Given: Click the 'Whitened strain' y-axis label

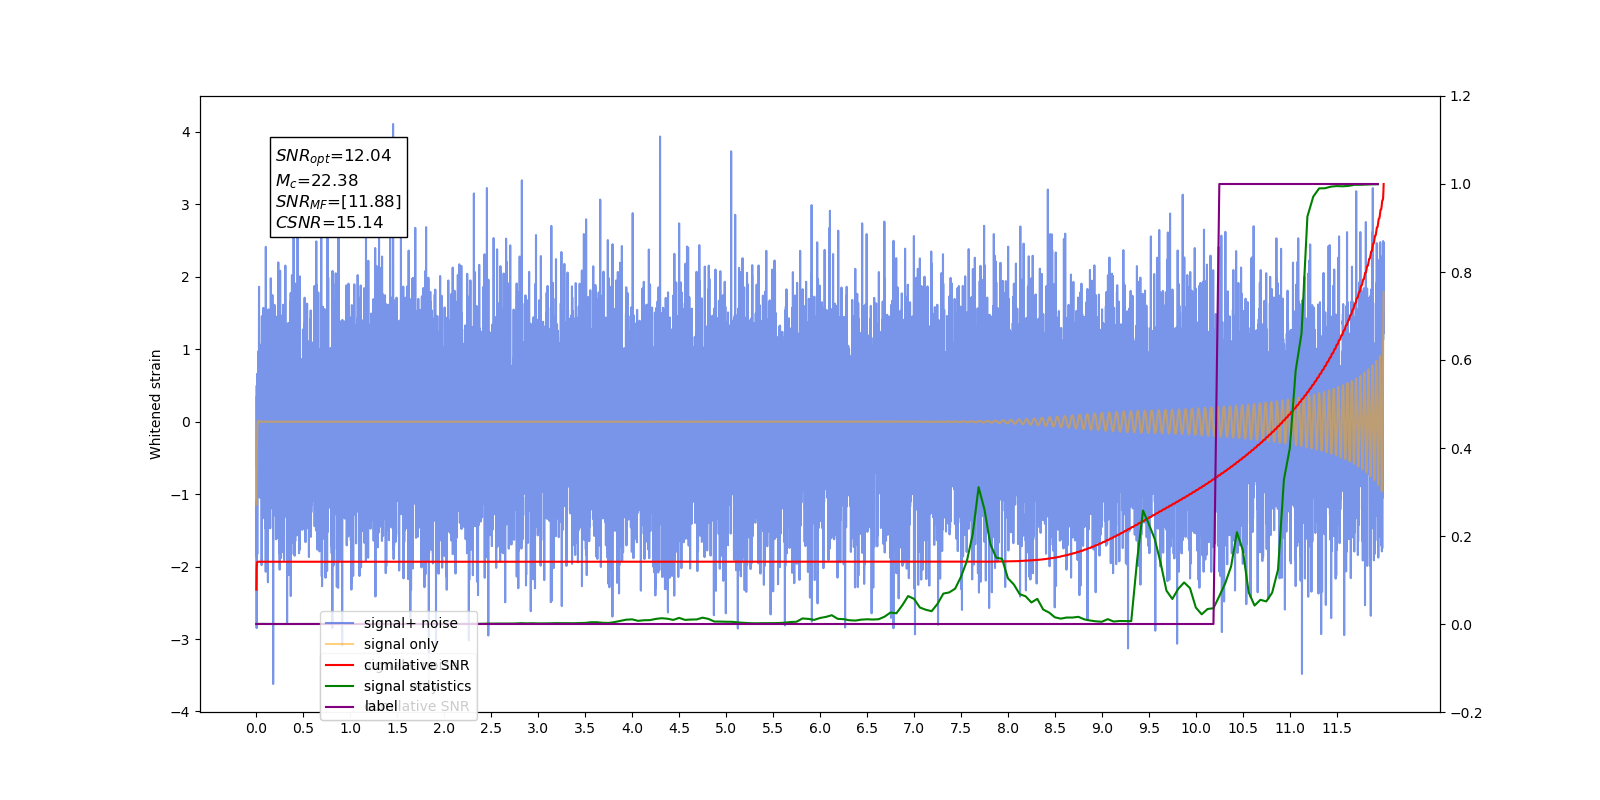Looking at the screenshot, I should [x=156, y=404].
